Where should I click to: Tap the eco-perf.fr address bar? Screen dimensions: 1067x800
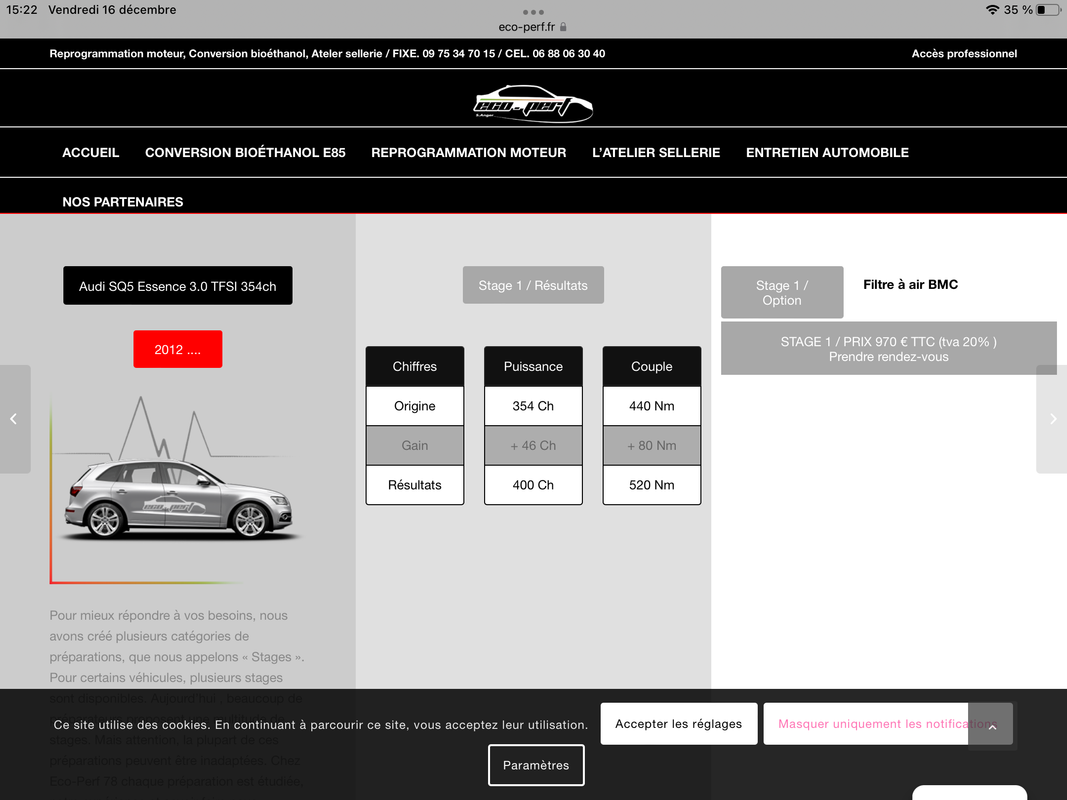pyautogui.click(x=533, y=27)
